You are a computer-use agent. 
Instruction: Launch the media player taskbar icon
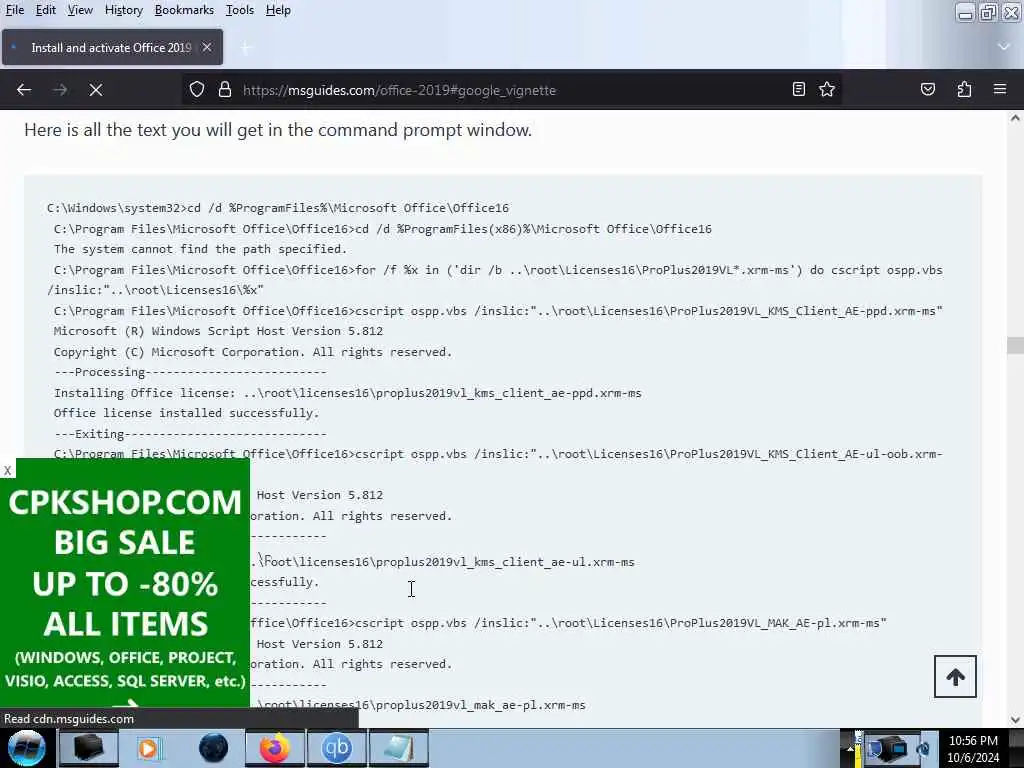tap(149, 748)
